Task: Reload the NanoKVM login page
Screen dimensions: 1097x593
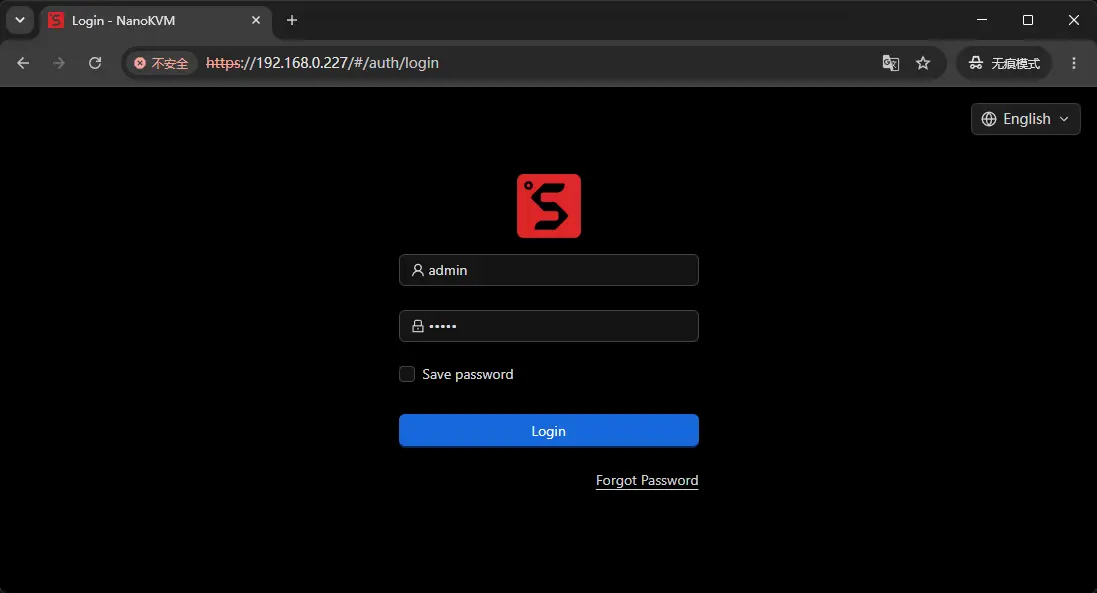Action: click(x=95, y=63)
